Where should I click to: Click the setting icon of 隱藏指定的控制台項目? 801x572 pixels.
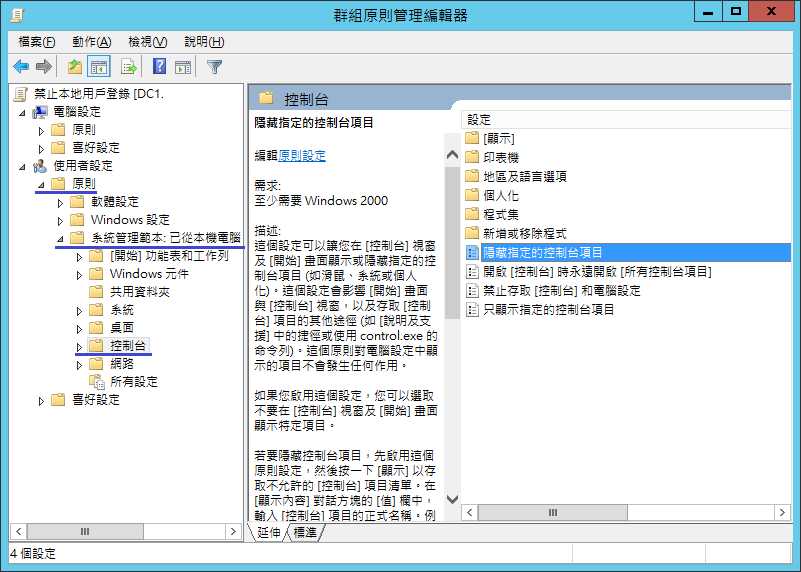(472, 252)
